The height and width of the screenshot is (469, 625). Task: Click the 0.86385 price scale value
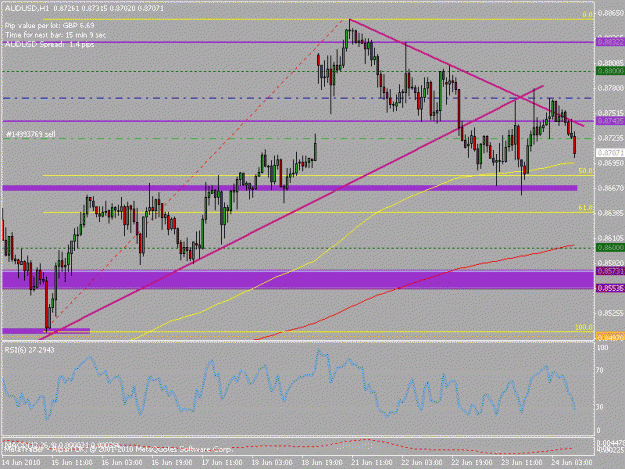point(610,213)
